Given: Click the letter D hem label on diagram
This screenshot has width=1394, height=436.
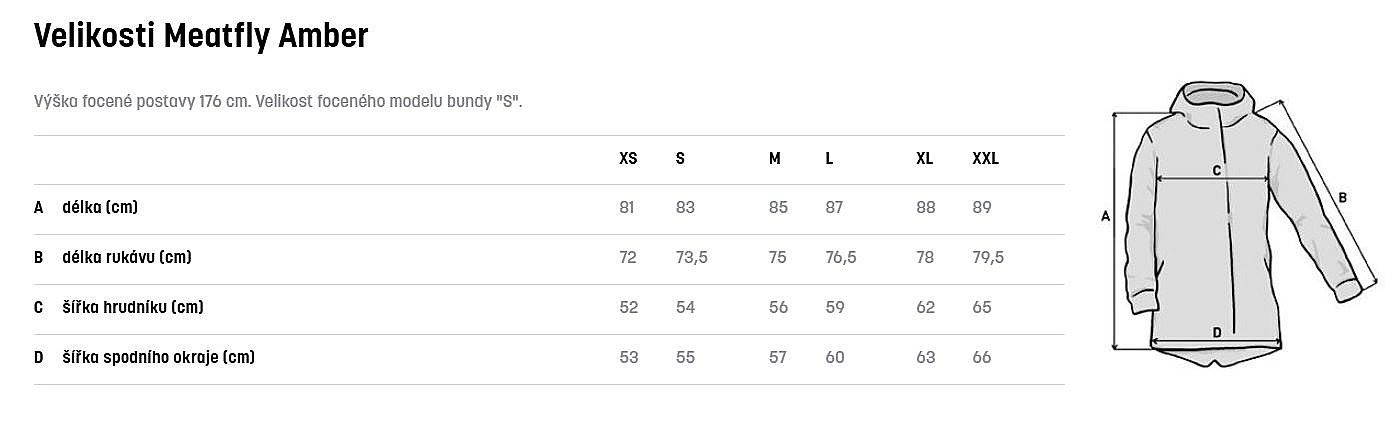Looking at the screenshot, I should tap(1216, 333).
